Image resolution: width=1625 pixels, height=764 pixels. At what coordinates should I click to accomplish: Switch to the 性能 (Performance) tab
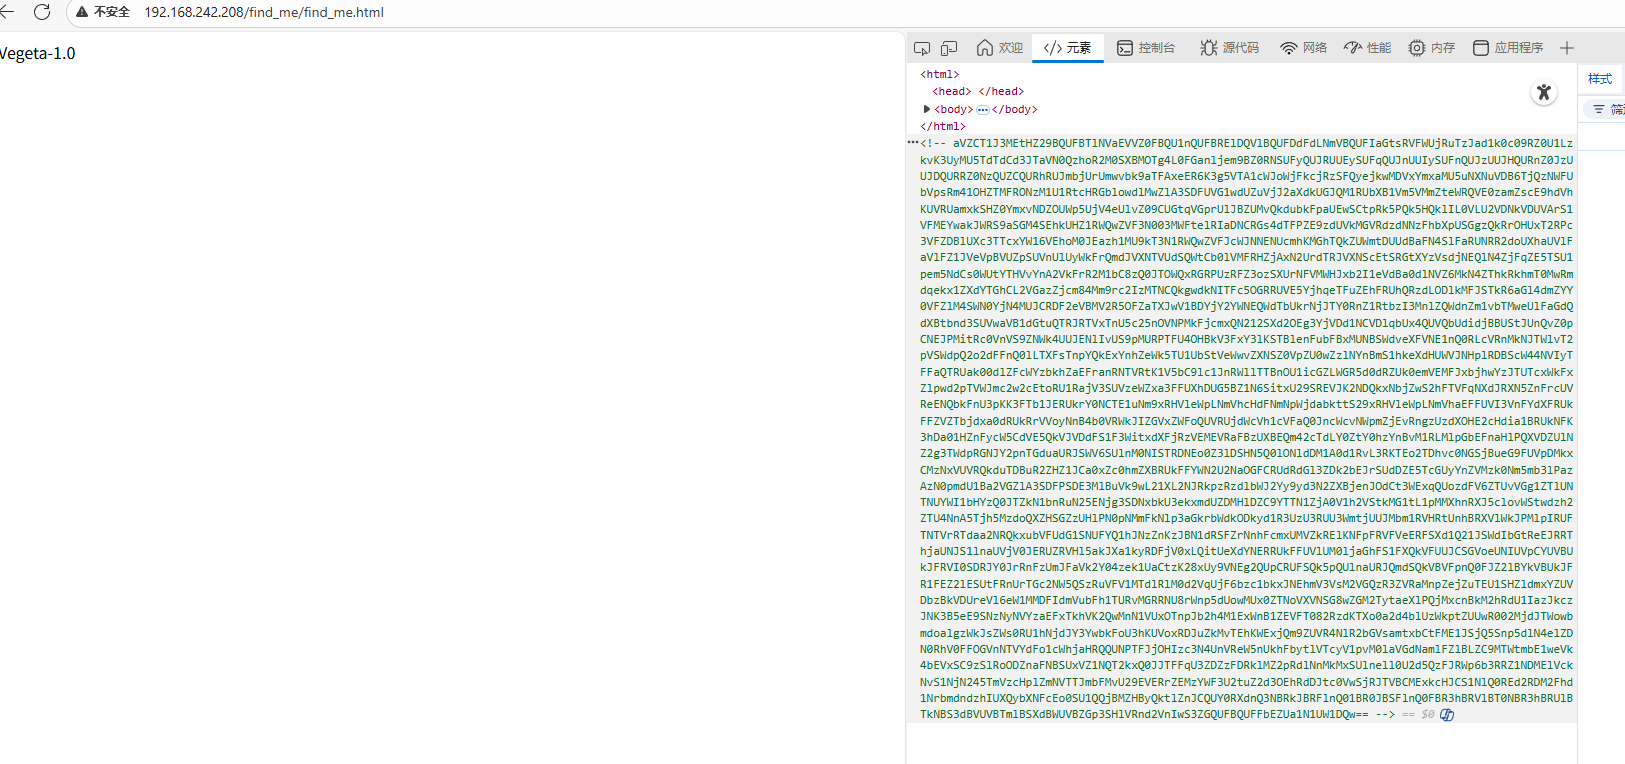pyautogui.click(x=1368, y=48)
